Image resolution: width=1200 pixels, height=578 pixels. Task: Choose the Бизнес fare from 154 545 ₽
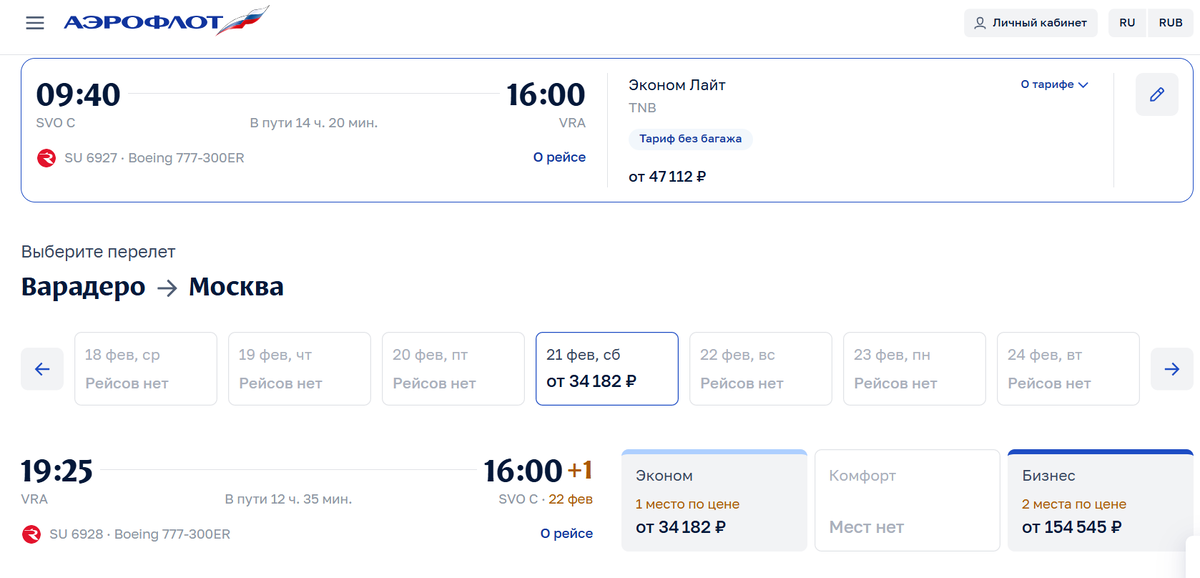tap(1100, 501)
